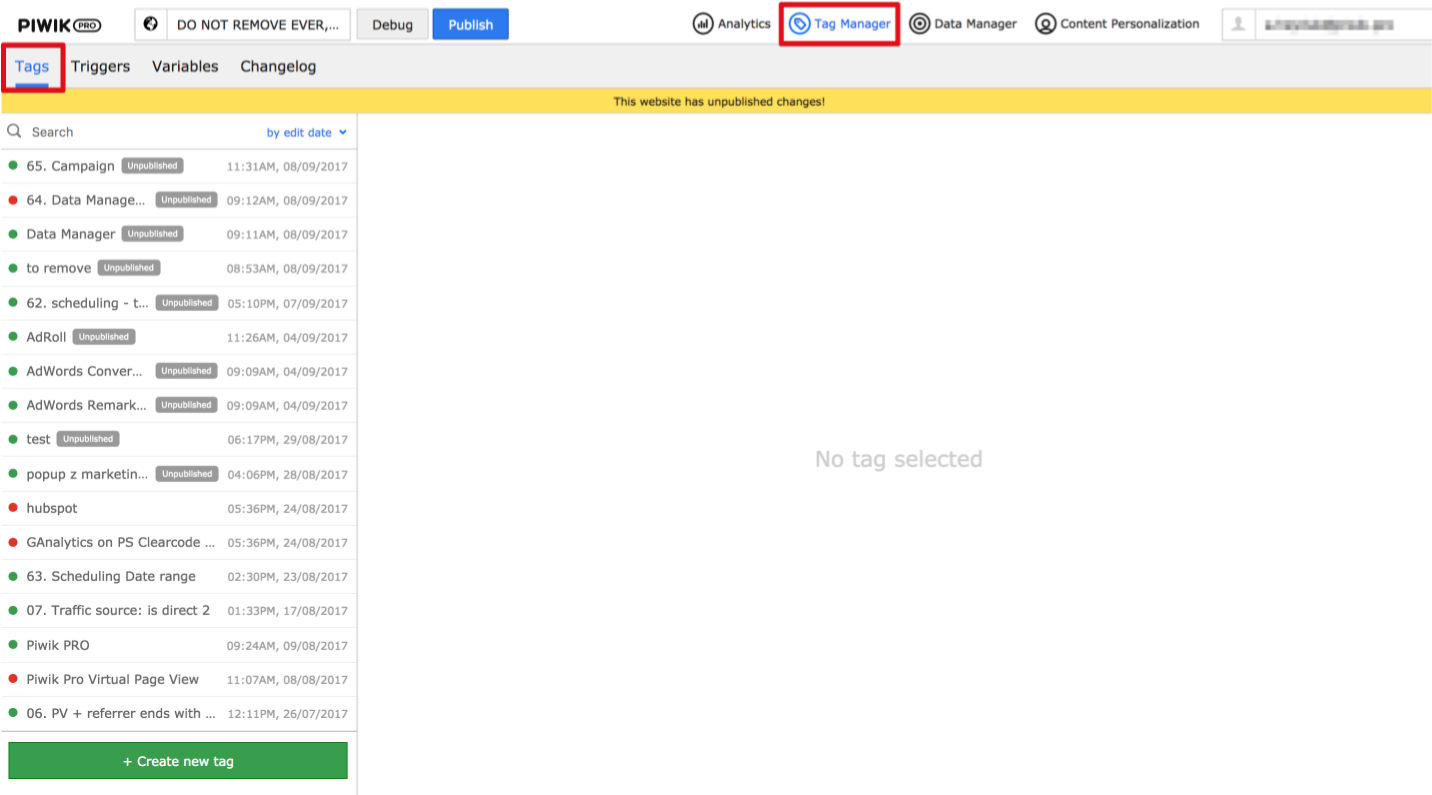
Task: Open the 'by edit date' sort dropdown
Action: (306, 132)
